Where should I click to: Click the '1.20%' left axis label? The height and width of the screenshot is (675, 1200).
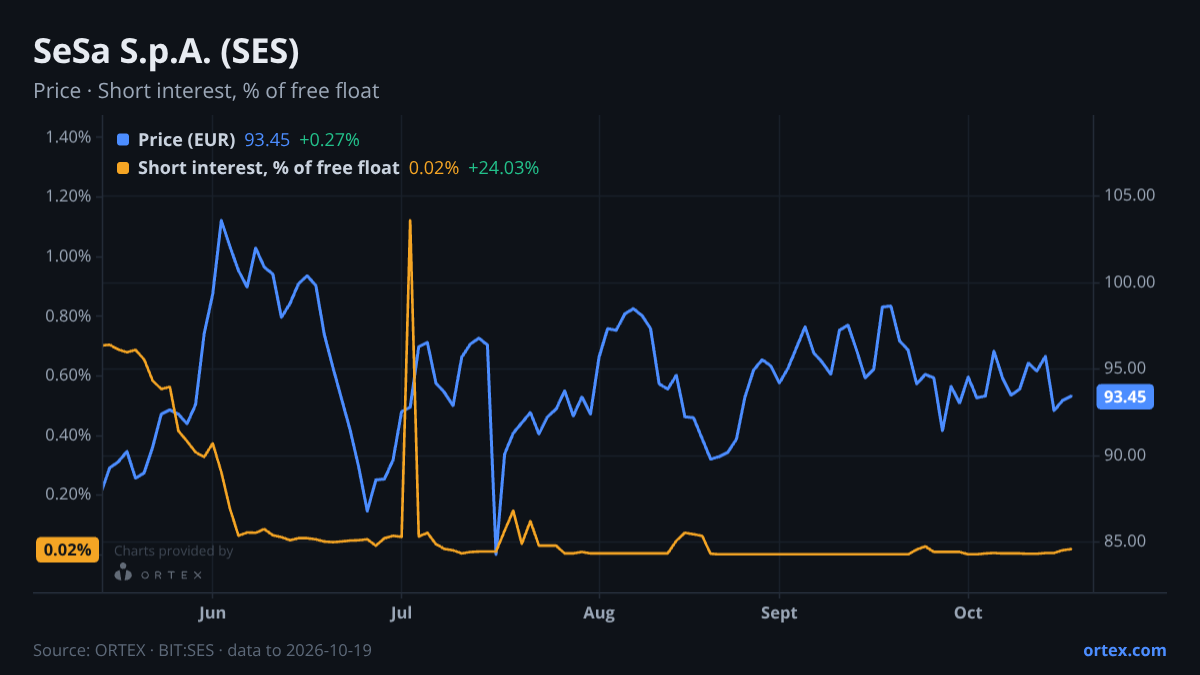pyautogui.click(x=68, y=196)
